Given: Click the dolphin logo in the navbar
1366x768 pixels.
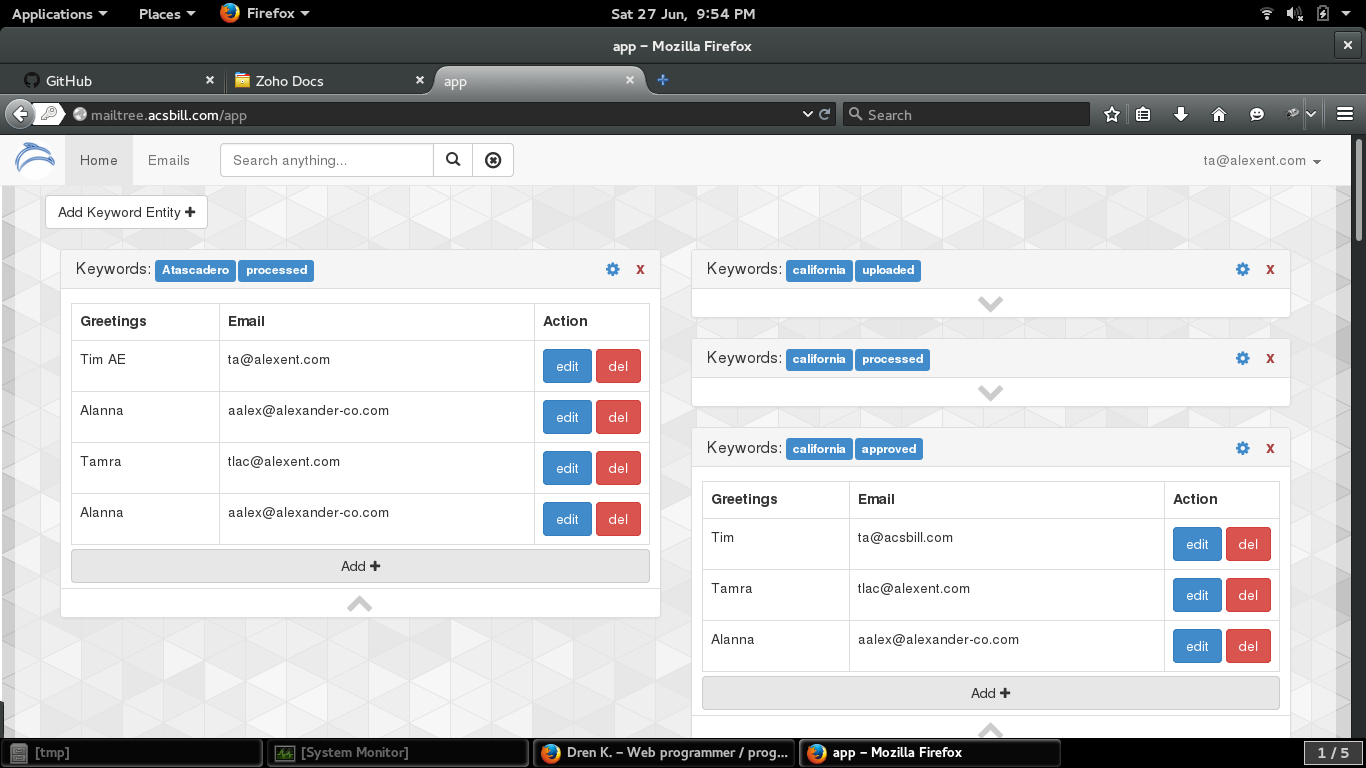Looking at the screenshot, I should (35, 160).
